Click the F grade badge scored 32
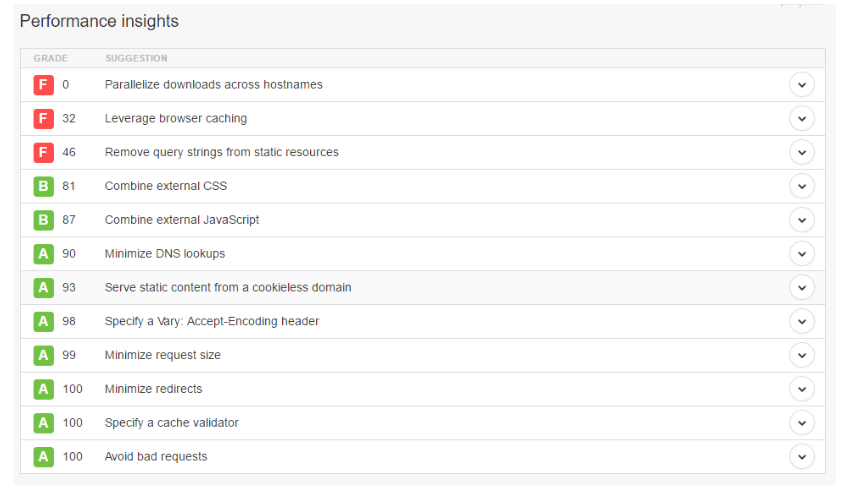 (x=43, y=119)
